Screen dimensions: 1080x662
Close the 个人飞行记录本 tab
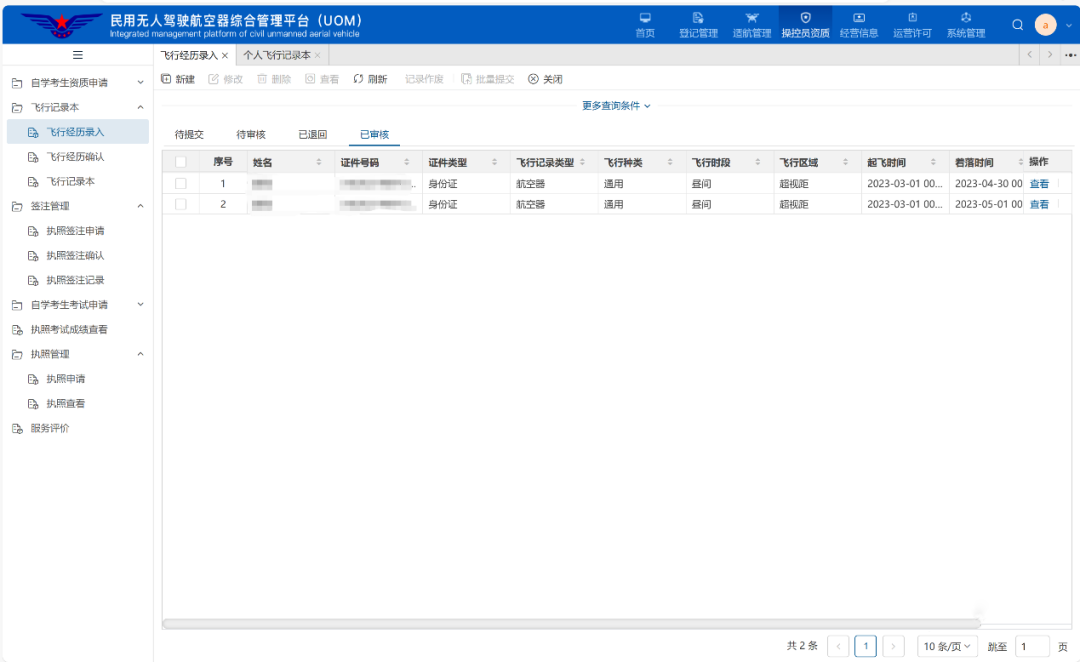pyautogui.click(x=318, y=56)
